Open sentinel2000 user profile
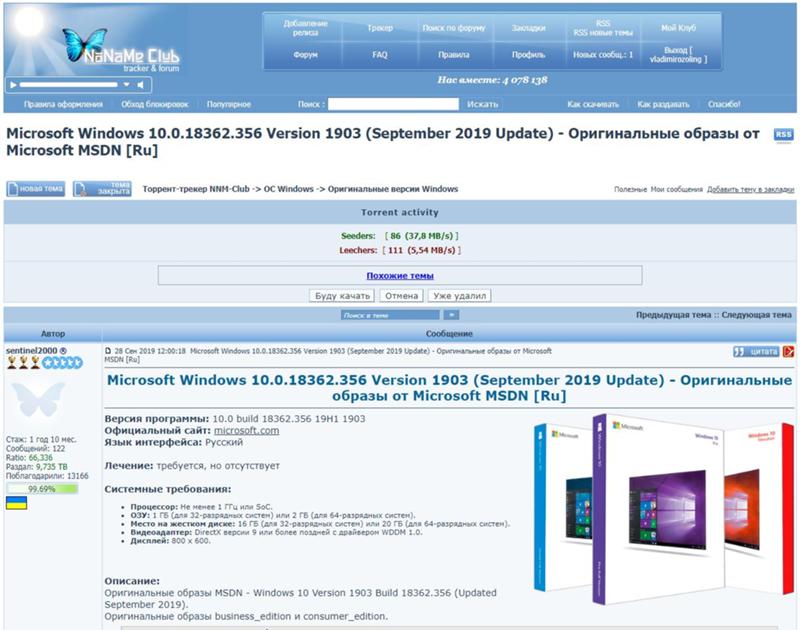Screen dimensions: 800x630 (x=32, y=350)
